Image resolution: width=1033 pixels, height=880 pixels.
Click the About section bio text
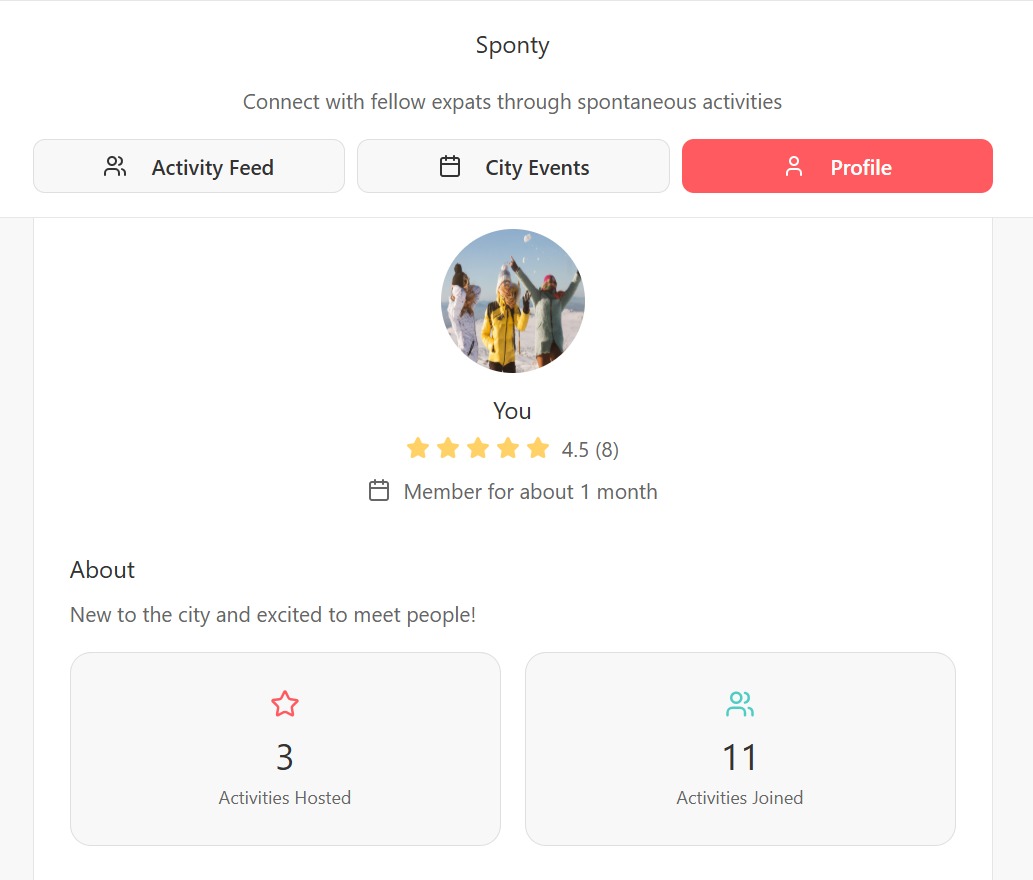273,615
